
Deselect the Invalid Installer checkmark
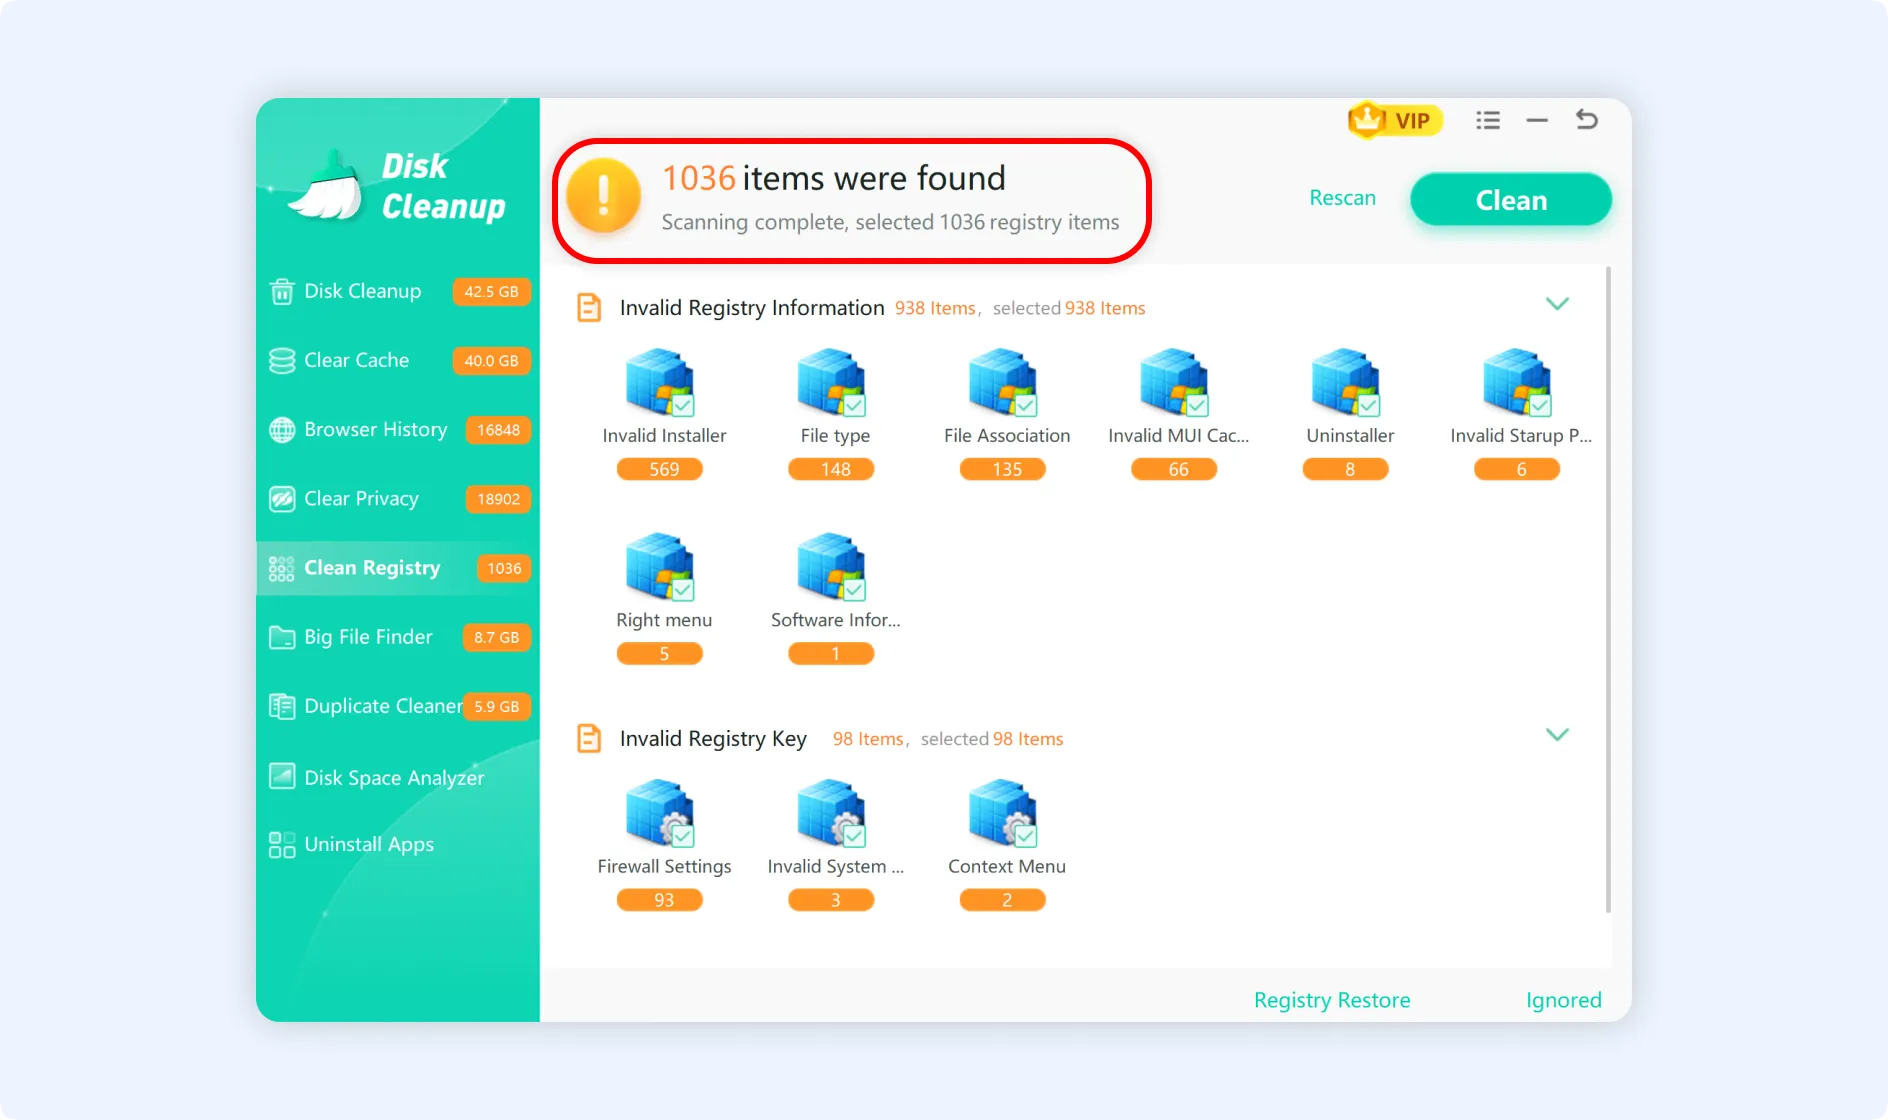684,405
